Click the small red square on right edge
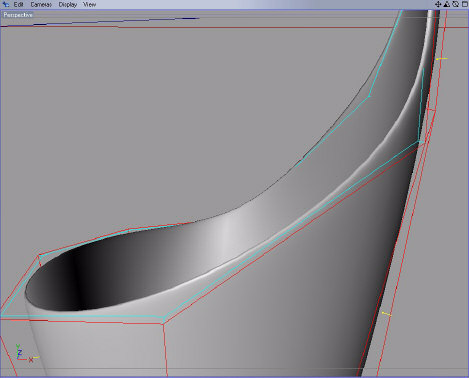Viewport: 469px width, 378px height. (431, 110)
